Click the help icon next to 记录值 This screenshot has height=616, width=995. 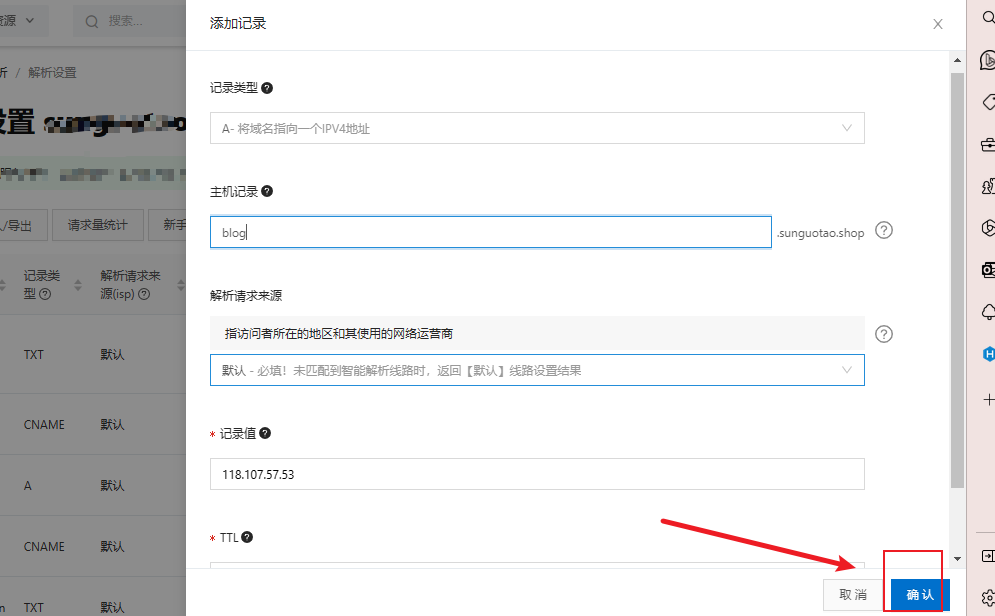(265, 434)
